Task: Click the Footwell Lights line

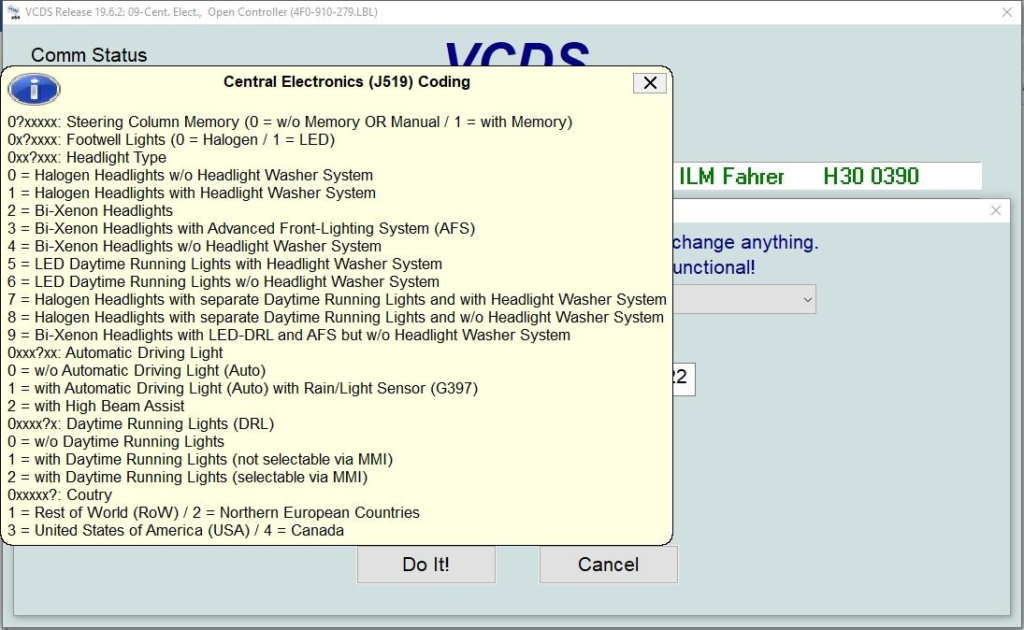Action: (x=171, y=140)
